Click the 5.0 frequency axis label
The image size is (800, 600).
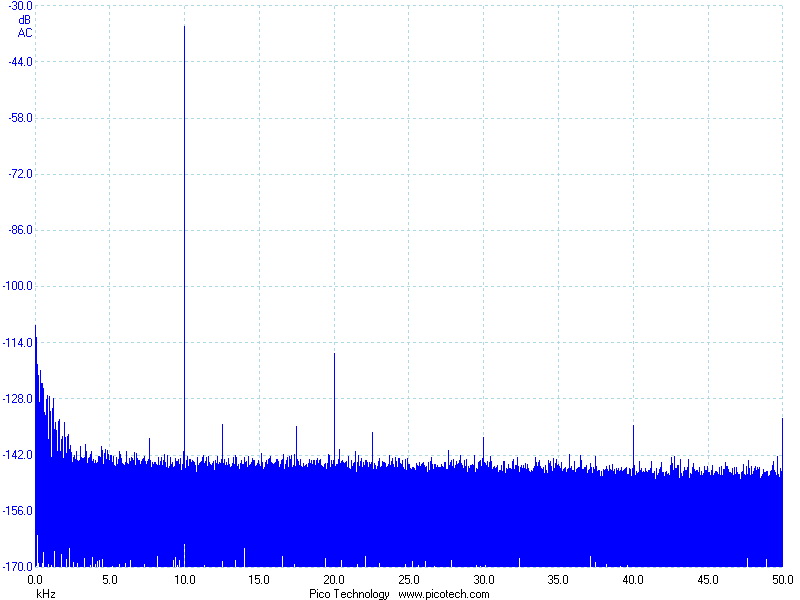110,580
